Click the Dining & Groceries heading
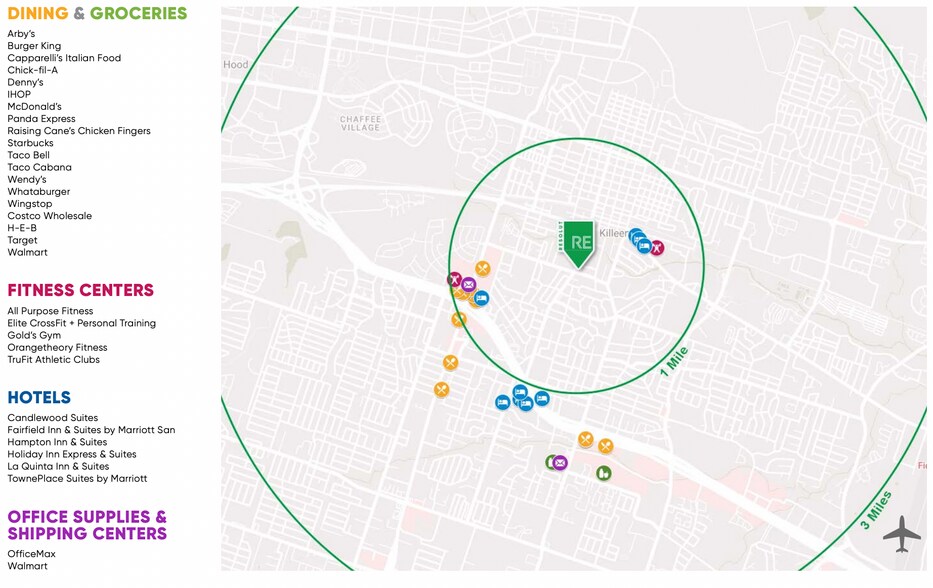This screenshot has width=933, height=588. pos(97,14)
